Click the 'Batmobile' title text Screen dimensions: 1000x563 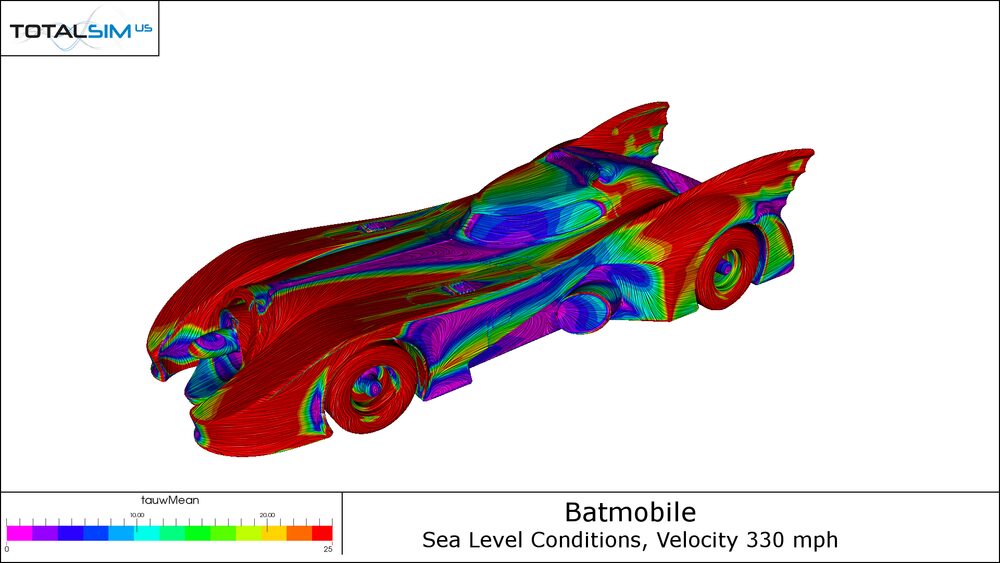(630, 513)
